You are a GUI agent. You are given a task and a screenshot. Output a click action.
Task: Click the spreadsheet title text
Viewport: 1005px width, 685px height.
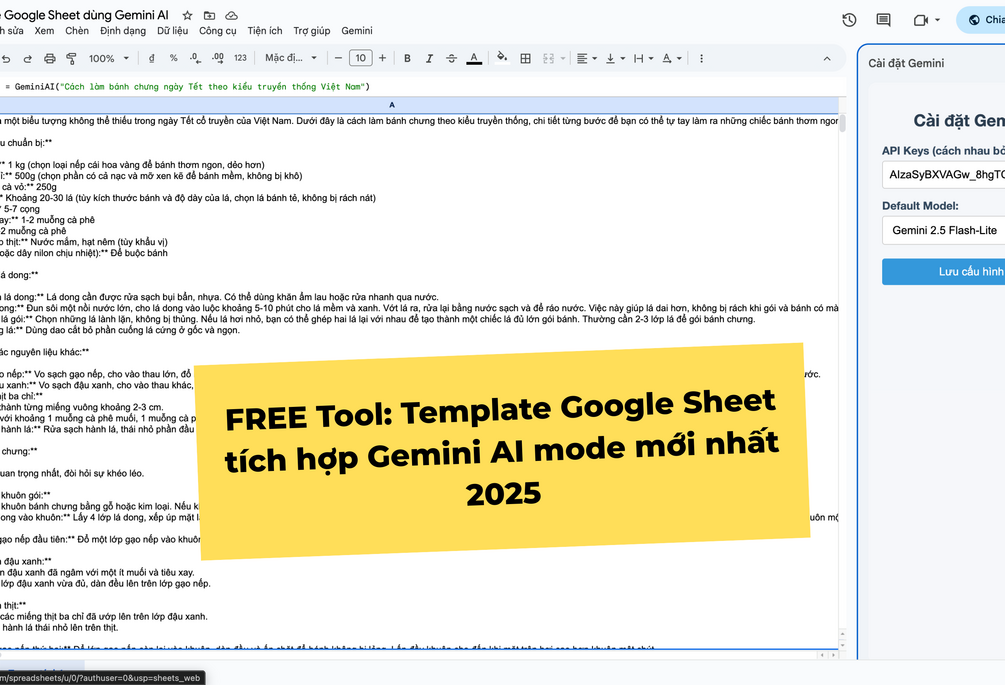(85, 15)
